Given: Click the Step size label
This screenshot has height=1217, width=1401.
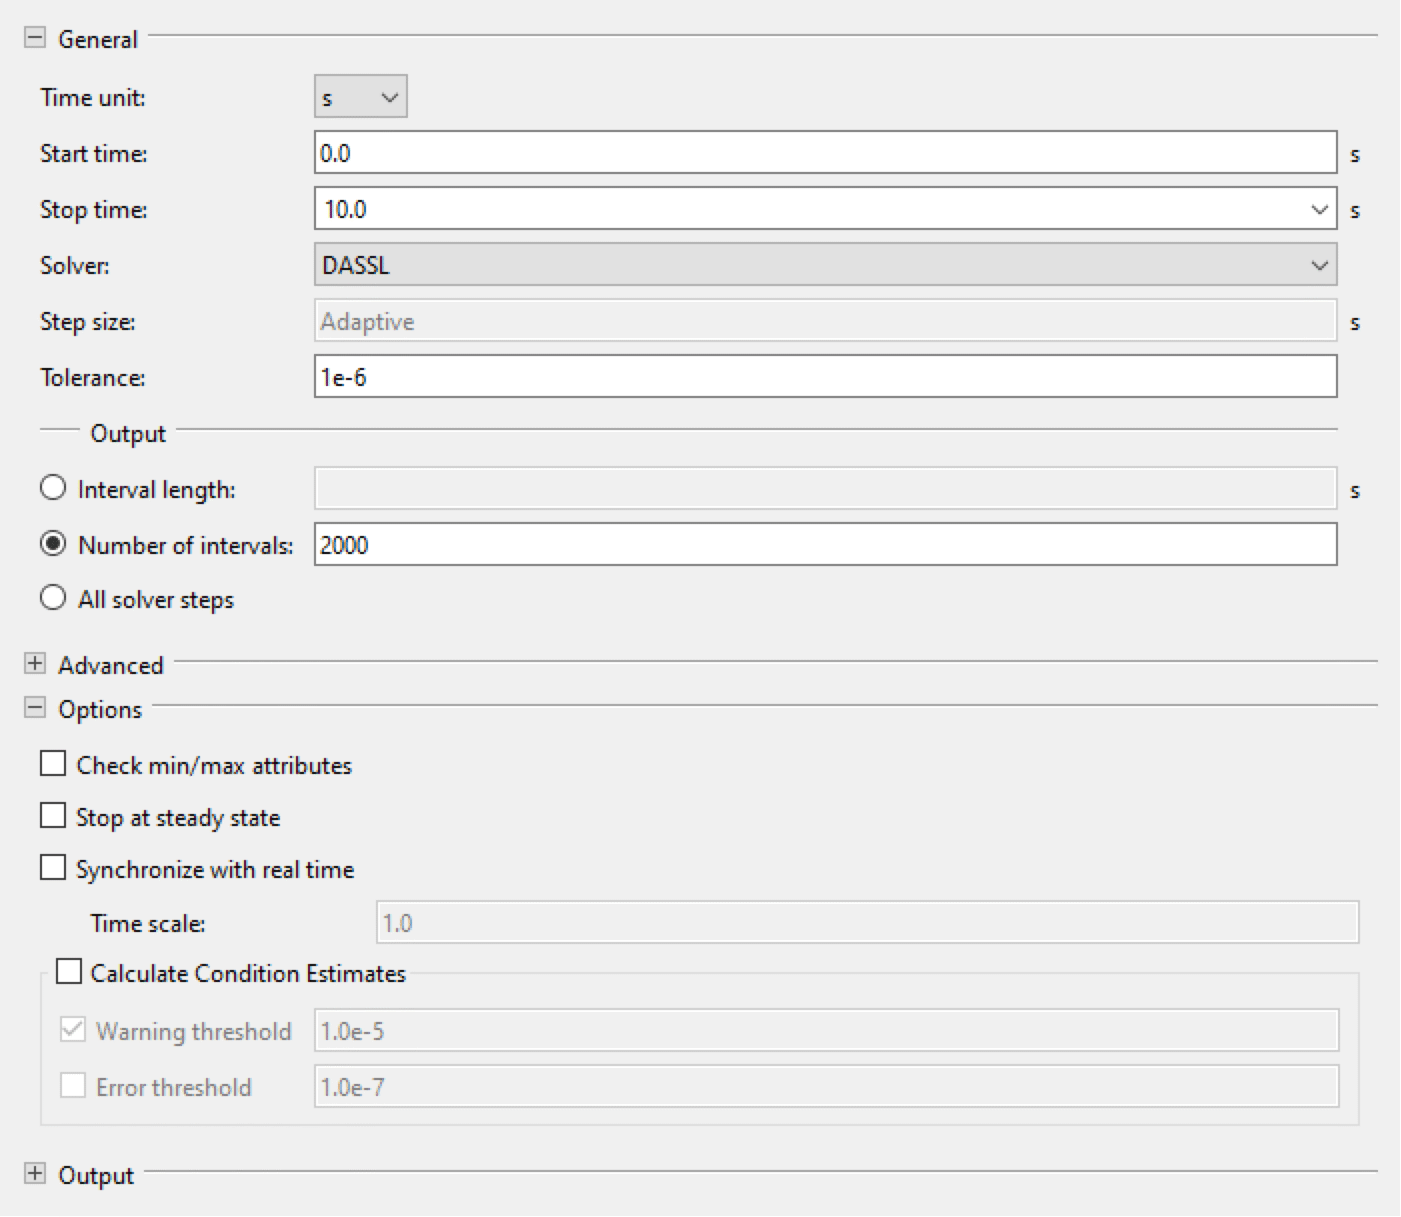Looking at the screenshot, I should point(88,322).
